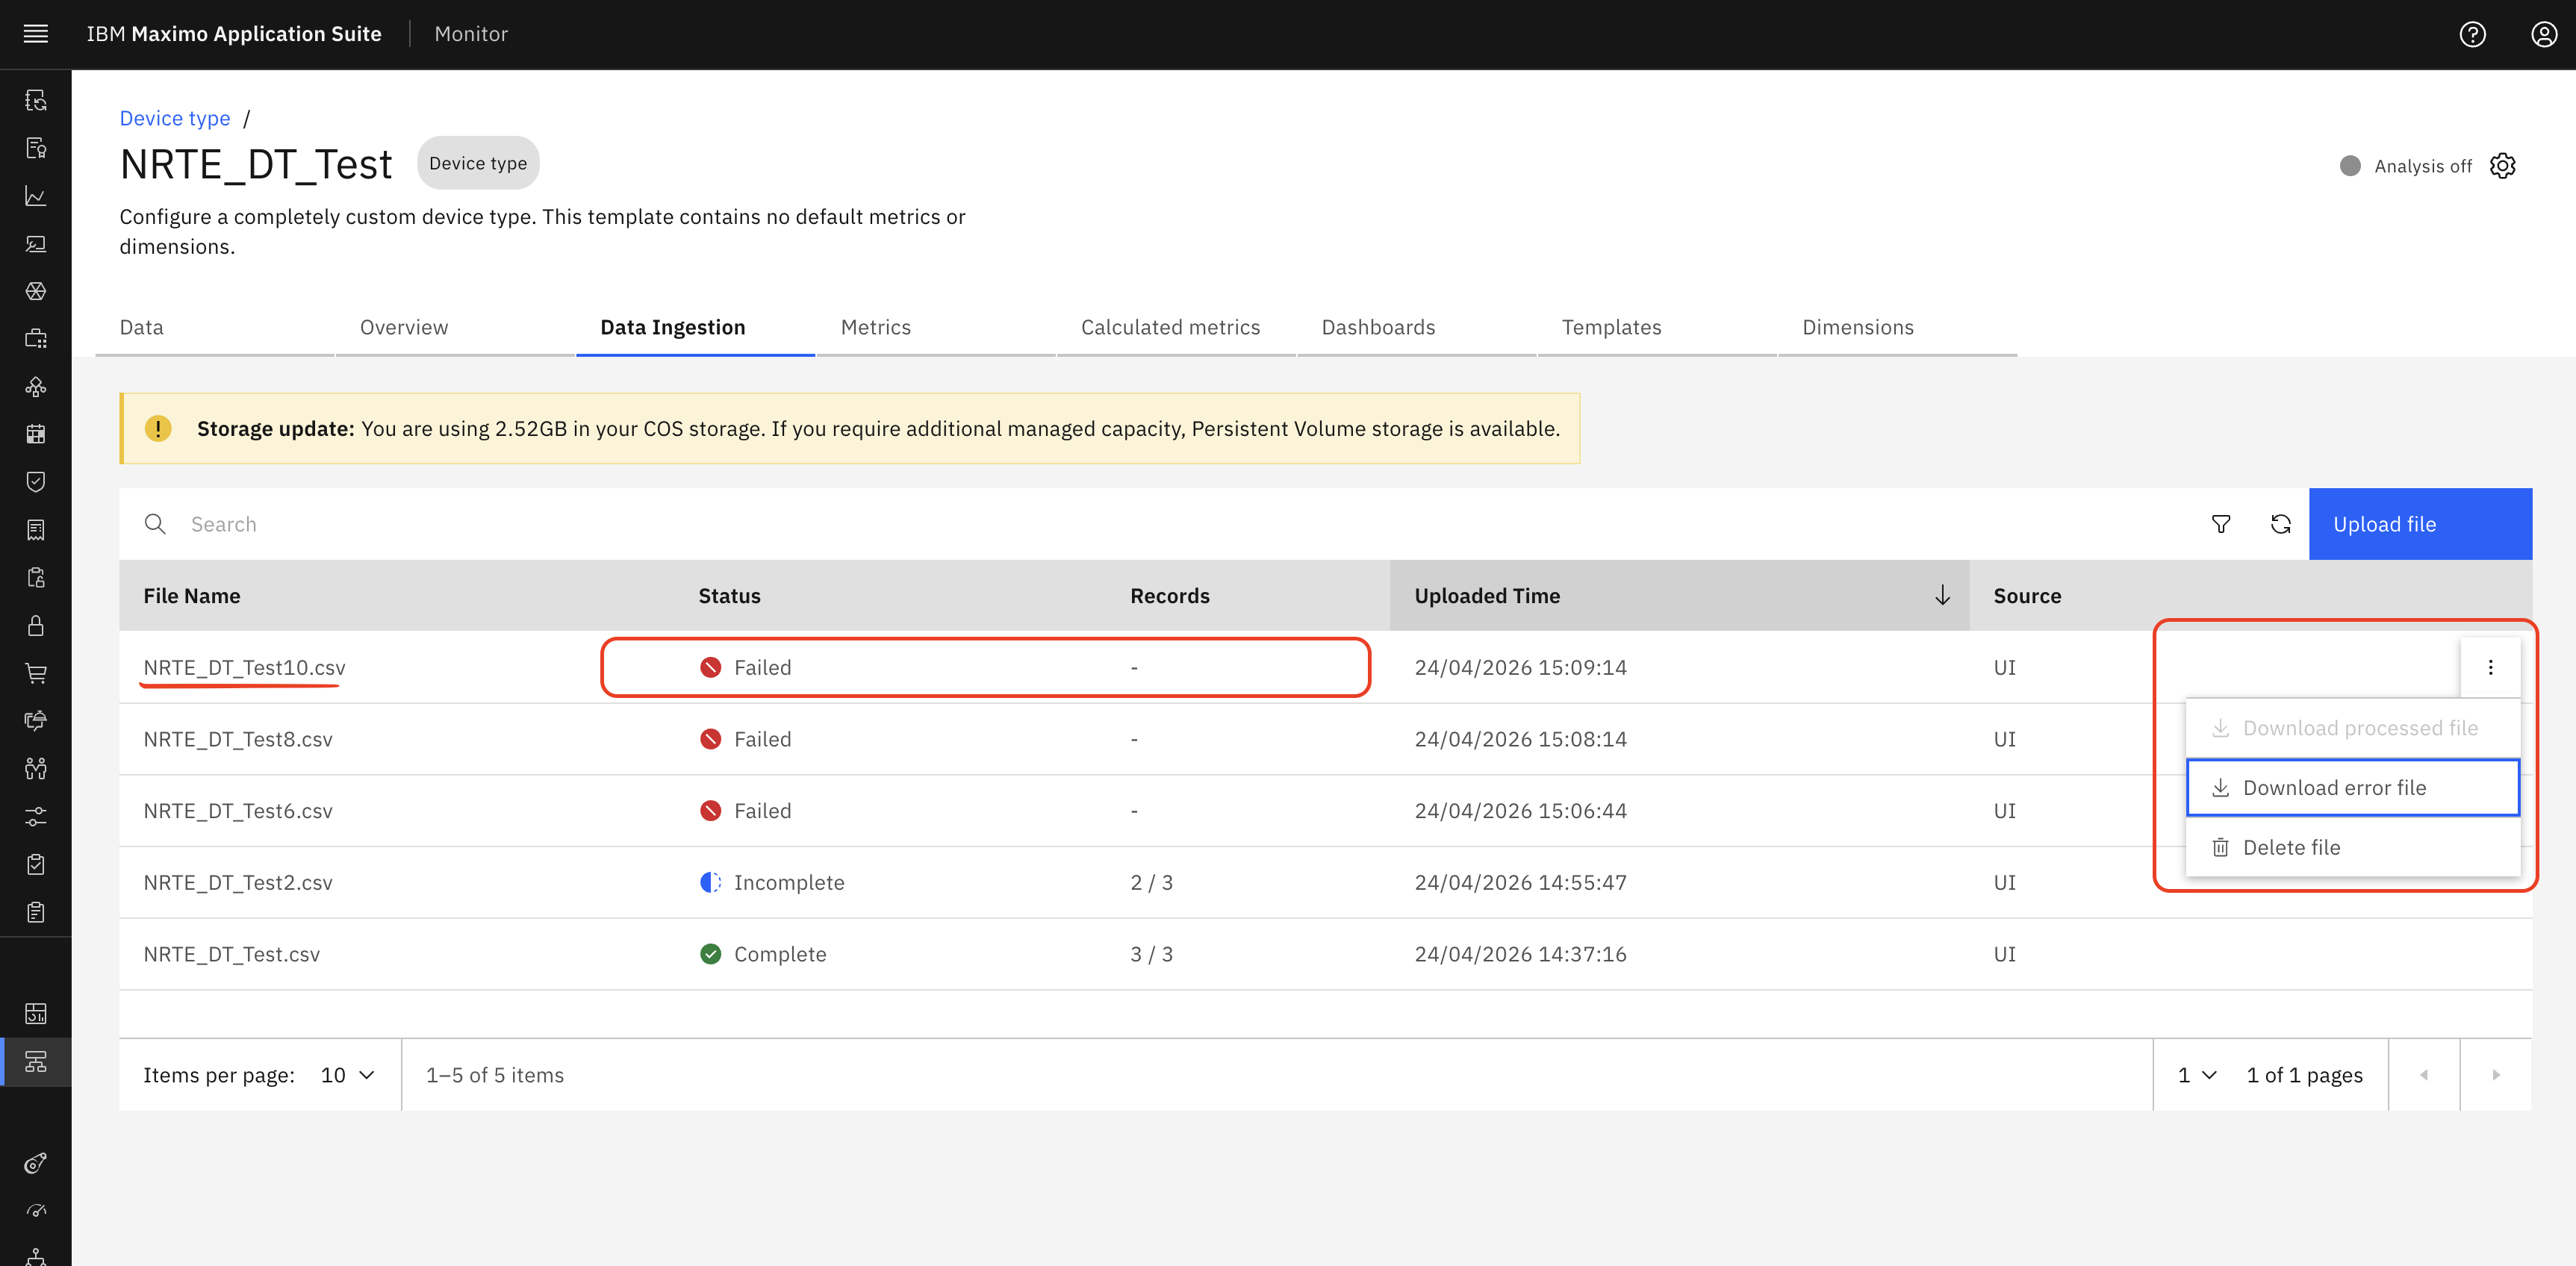Go to next page arrow
Viewport: 2576px width, 1266px height.
2496,1075
